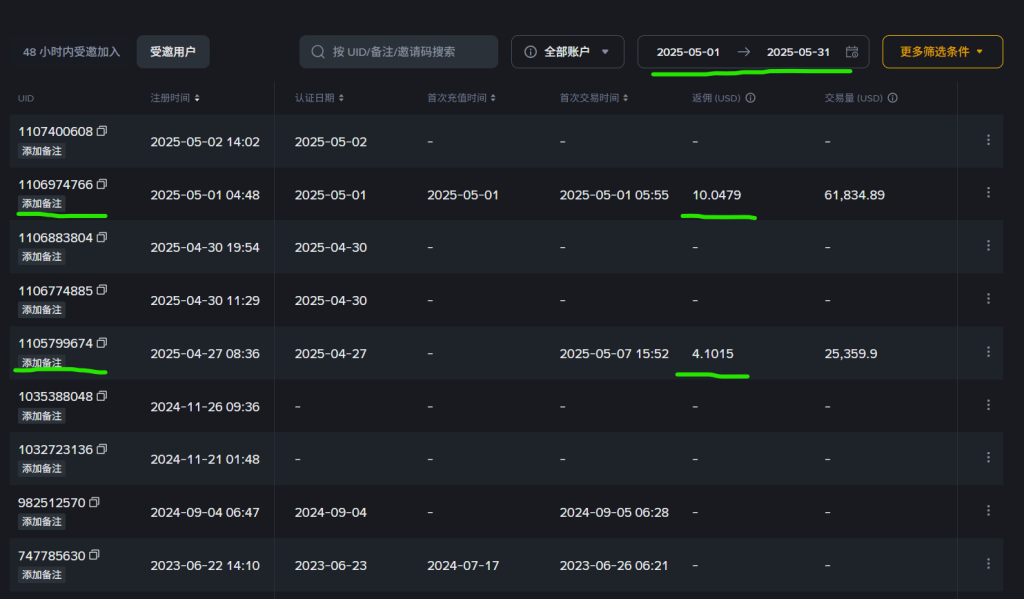Open three-dot menu for UID 1106974766 row
Screen dimensions: 1024x599
click(x=988, y=193)
